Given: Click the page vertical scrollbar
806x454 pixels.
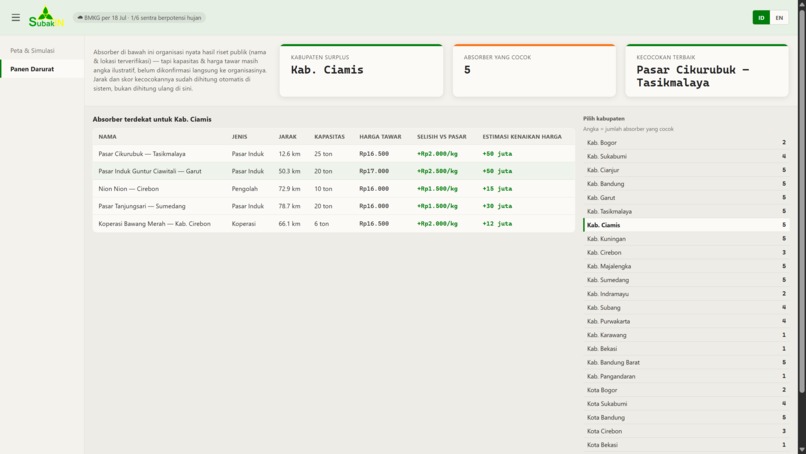Looking at the screenshot, I should point(801,202).
